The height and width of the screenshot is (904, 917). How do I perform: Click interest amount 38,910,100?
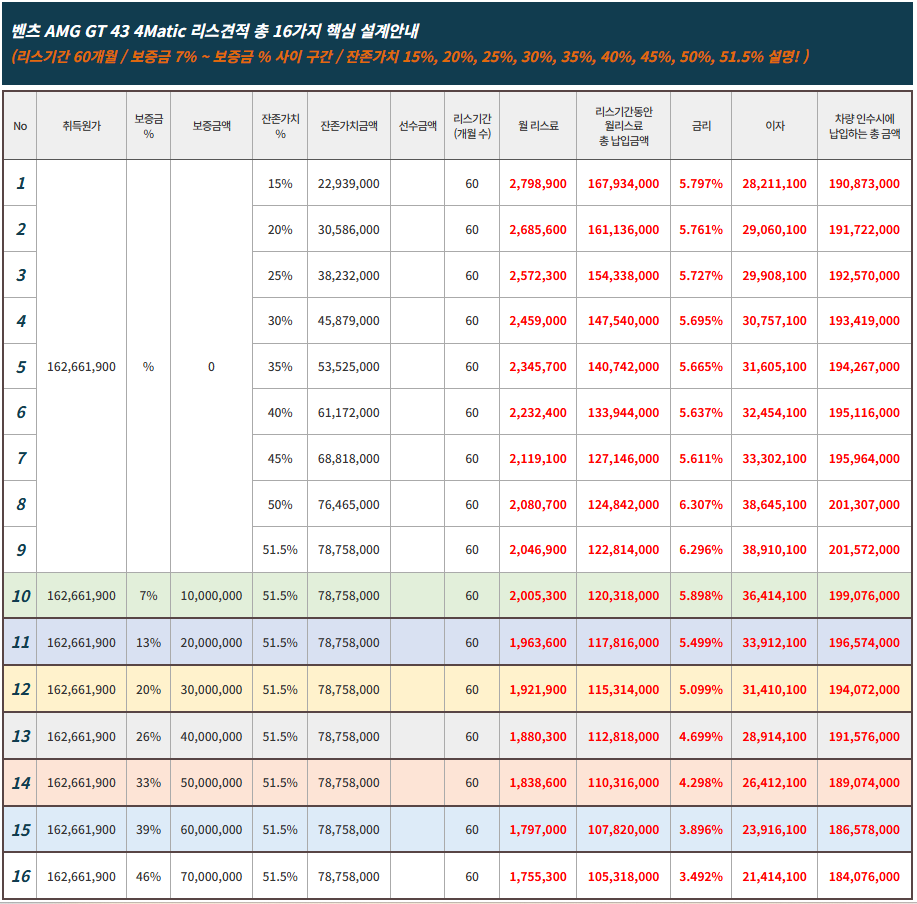(x=774, y=550)
